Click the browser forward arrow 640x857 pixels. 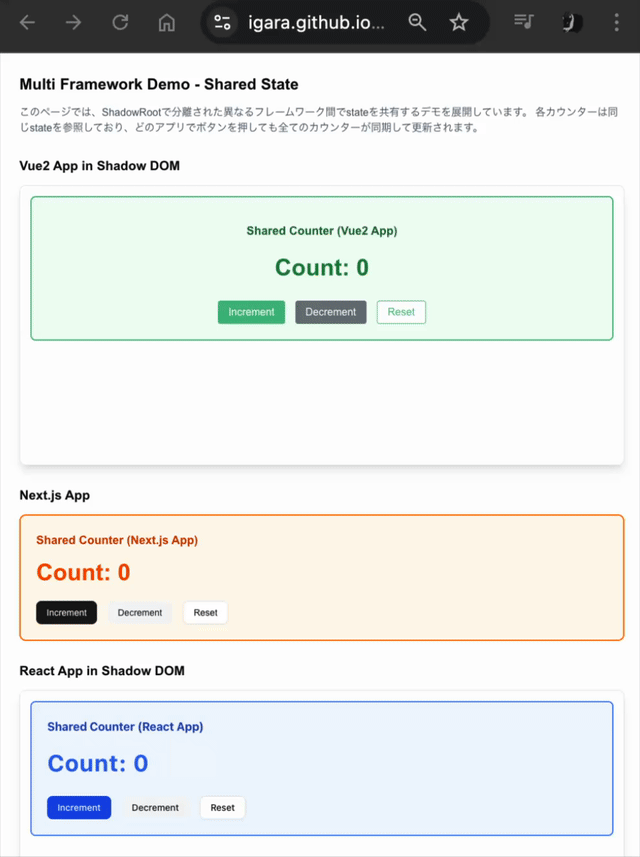74,23
